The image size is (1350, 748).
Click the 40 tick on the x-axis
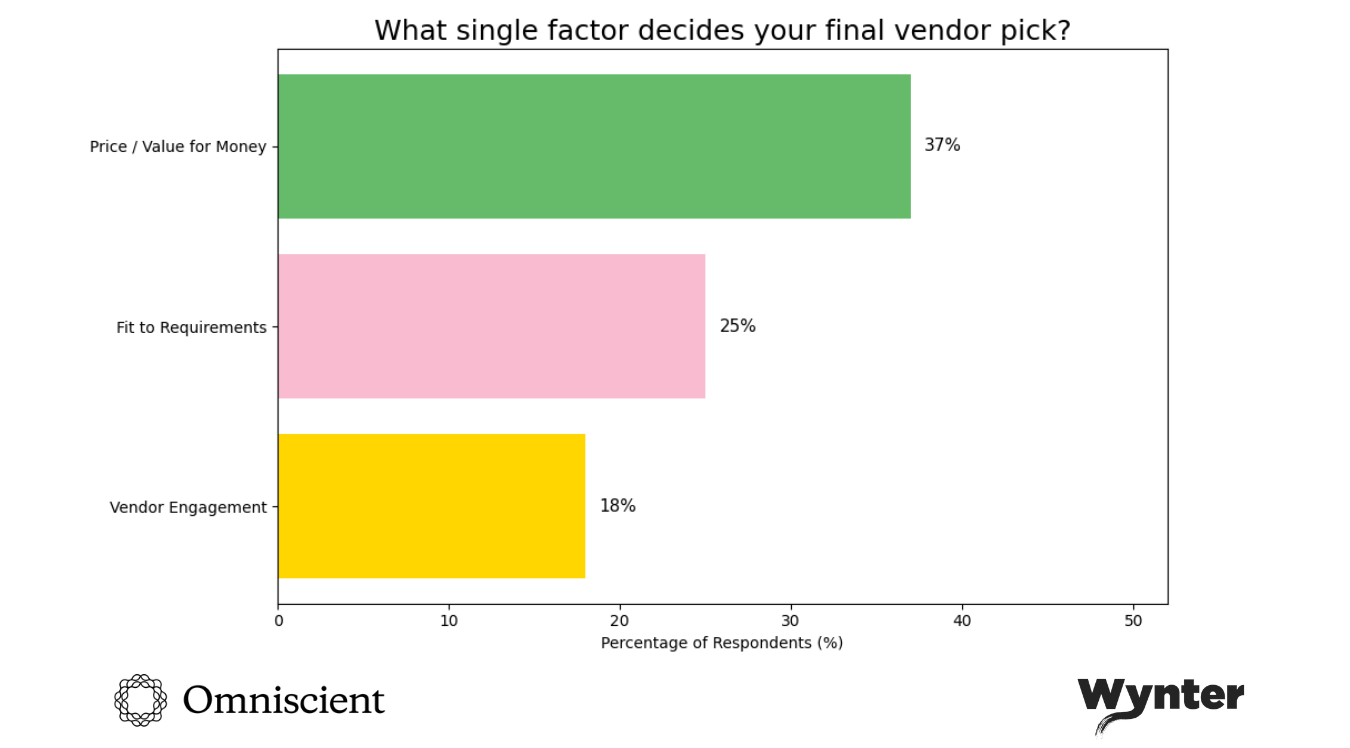coord(962,621)
